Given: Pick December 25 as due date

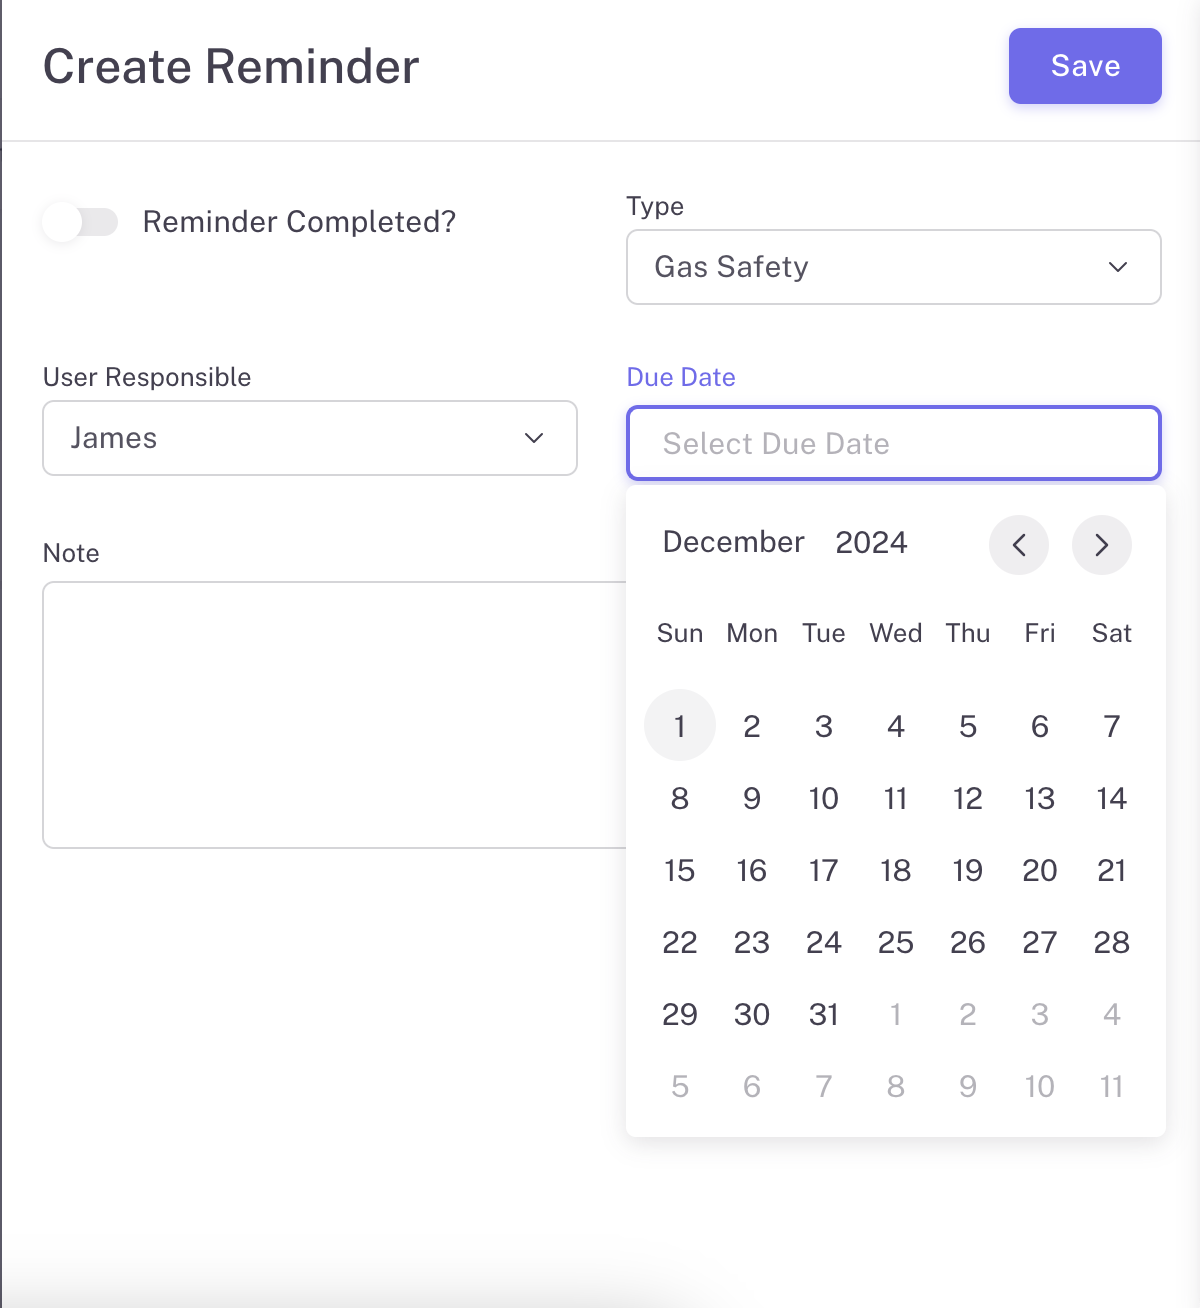Looking at the screenshot, I should tap(896, 942).
